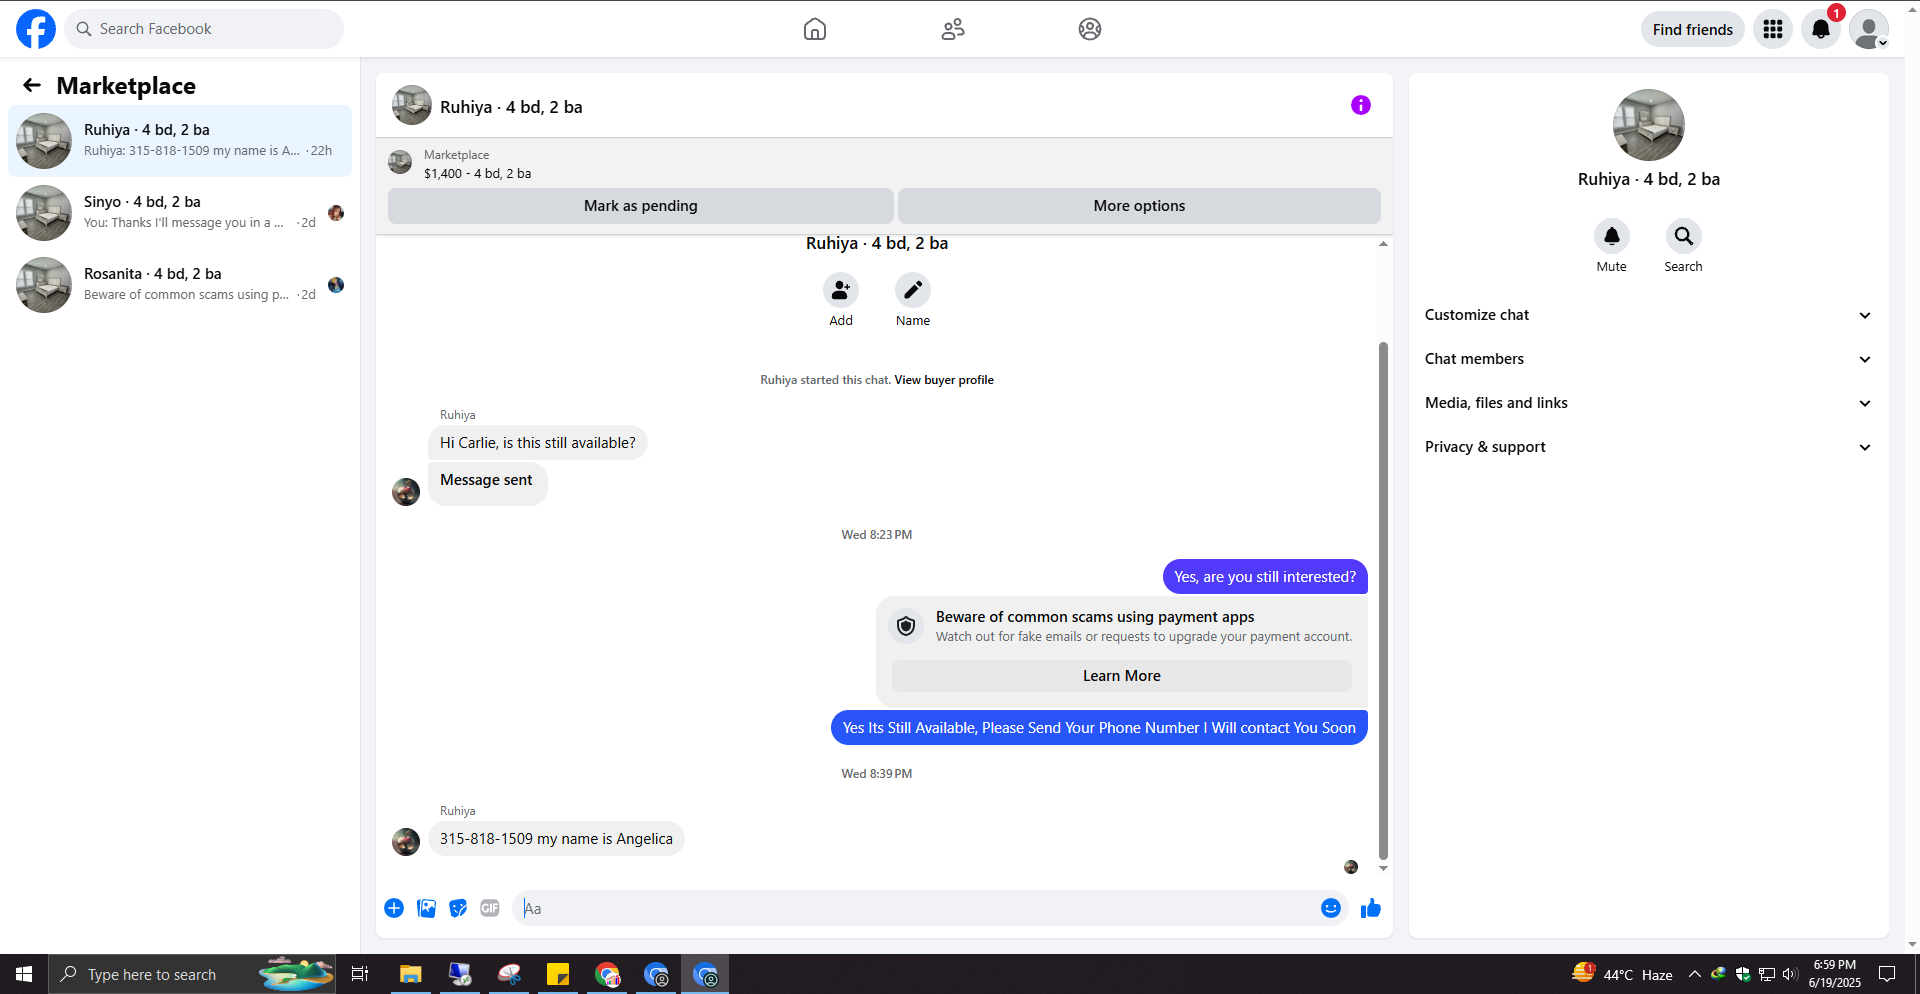Open the emoji picker
Image resolution: width=1920 pixels, height=994 pixels.
click(x=1331, y=908)
